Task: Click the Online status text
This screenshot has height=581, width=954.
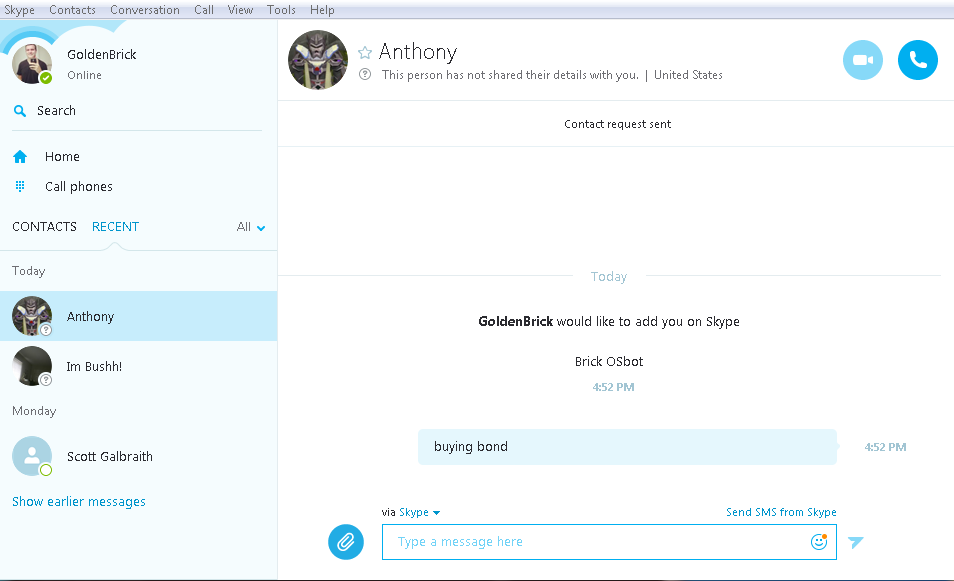Action: click(85, 75)
